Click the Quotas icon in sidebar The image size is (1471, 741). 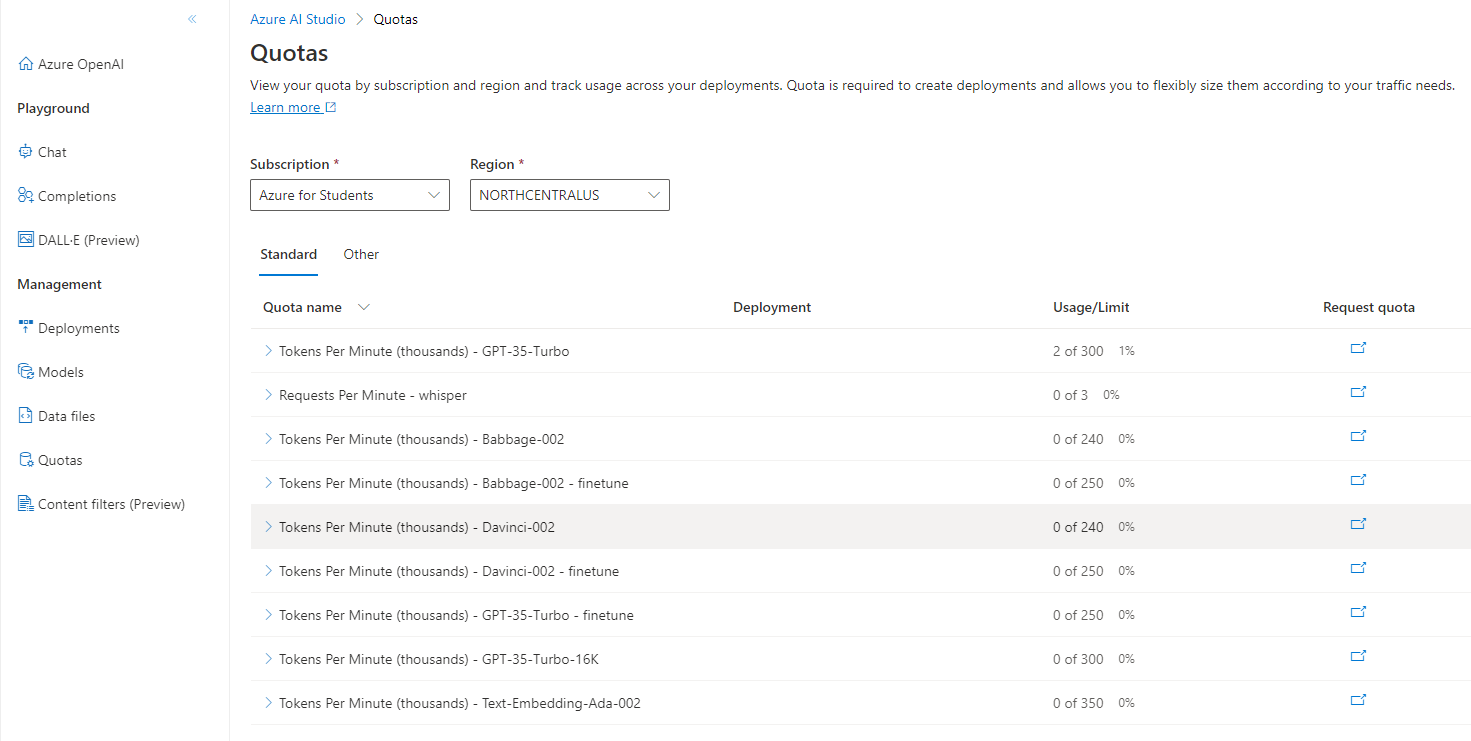click(x=26, y=460)
